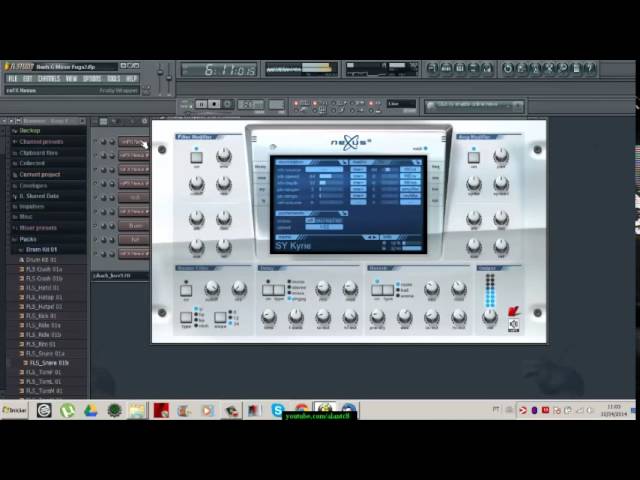The height and width of the screenshot is (480, 640).
Task: Click preset previous/next arrows on Nexus display
Action: (371, 237)
